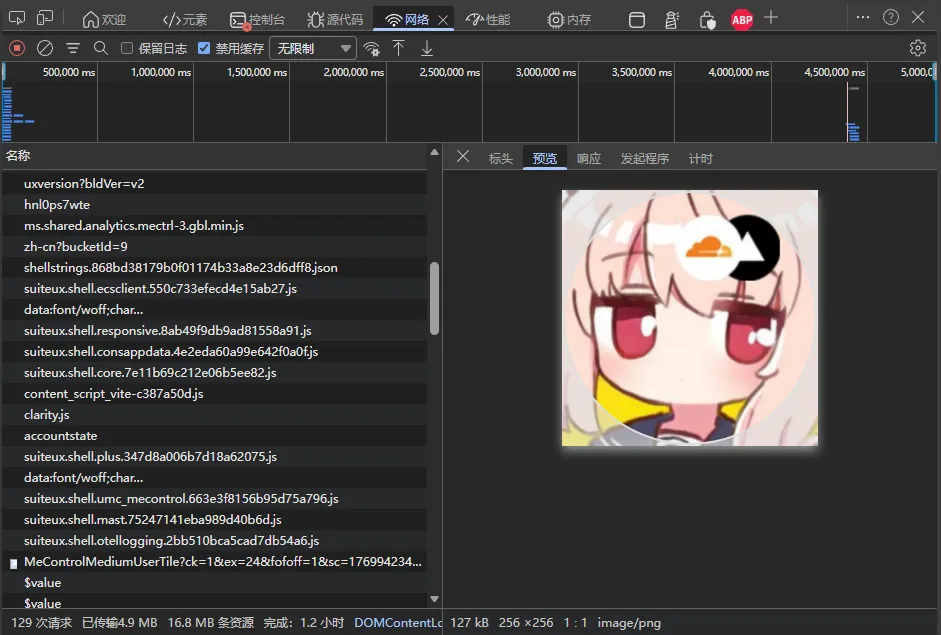Viewport: 941px width, 635px height.
Task: Open network settings gear
Action: pyautogui.click(x=917, y=48)
